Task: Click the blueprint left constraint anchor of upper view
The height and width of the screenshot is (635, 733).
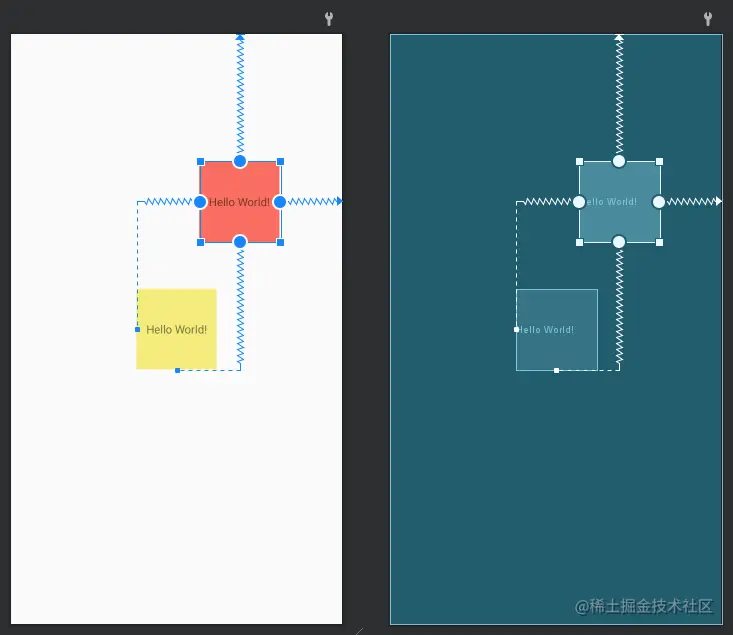Action: [x=579, y=202]
